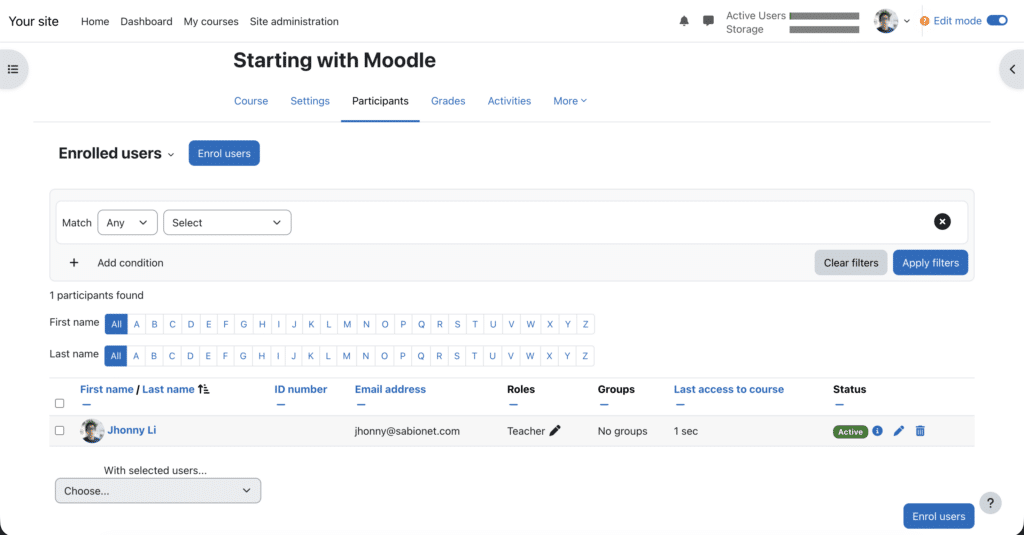
Task: Open the filter Select dropdown
Action: [x=227, y=222]
